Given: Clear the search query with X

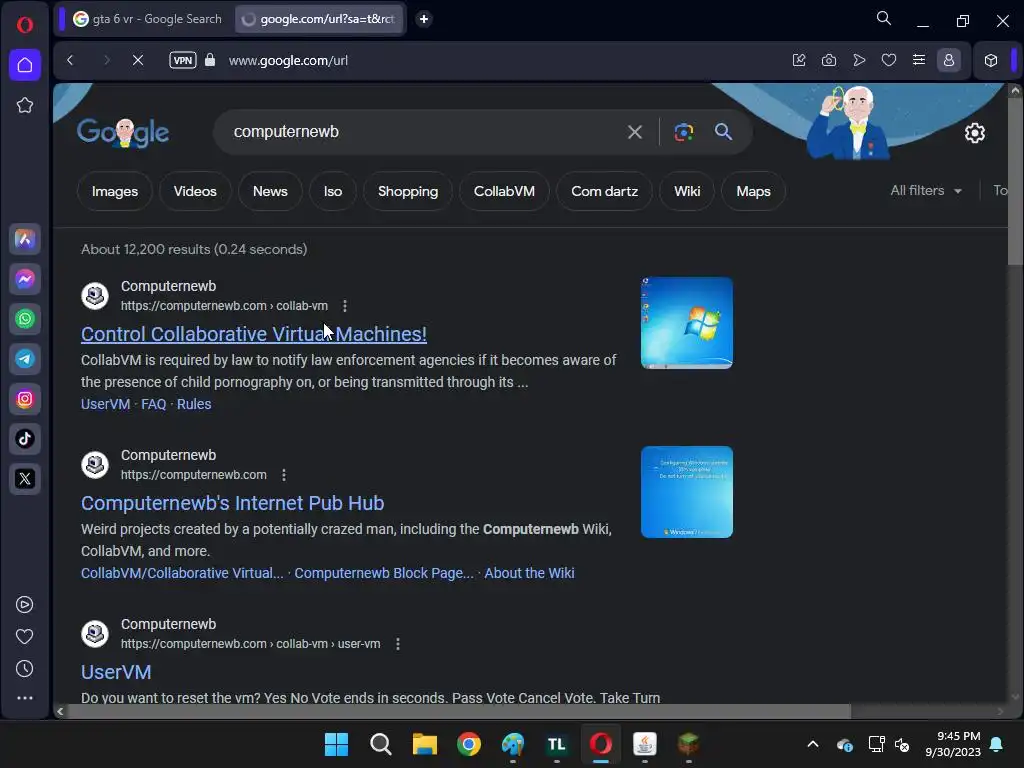Looking at the screenshot, I should point(635,132).
